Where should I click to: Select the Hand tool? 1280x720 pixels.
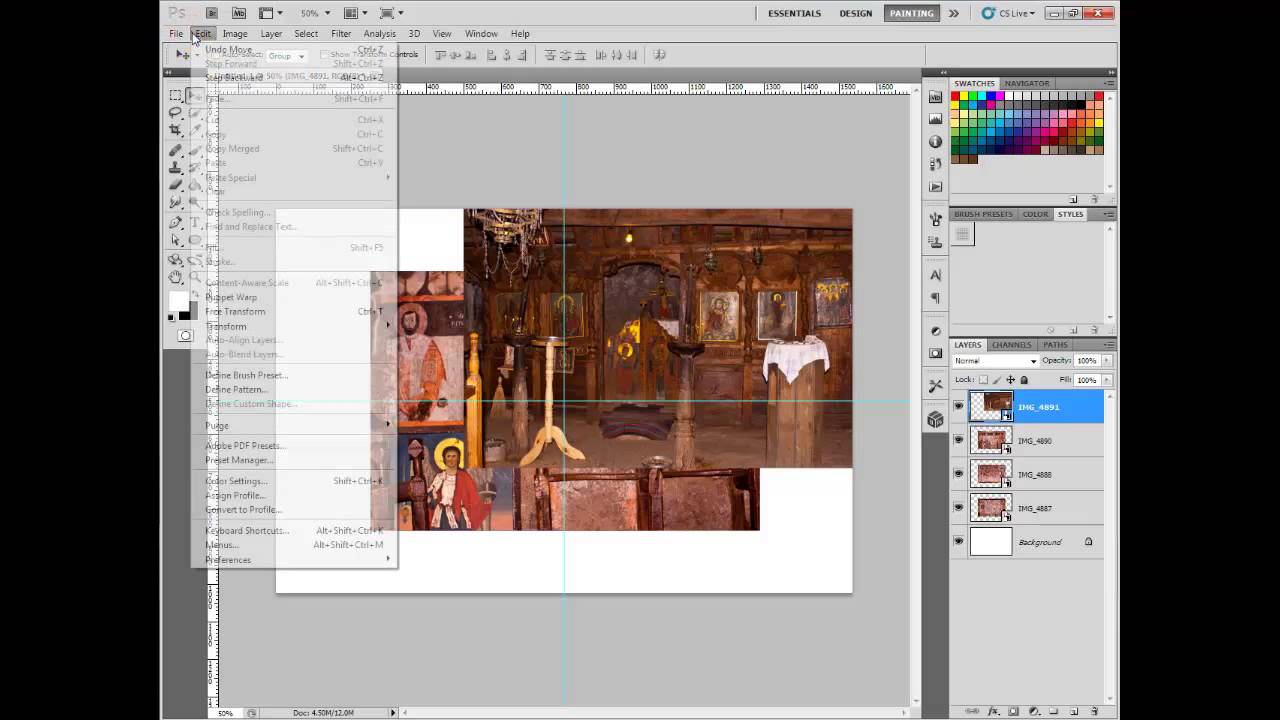tap(176, 277)
